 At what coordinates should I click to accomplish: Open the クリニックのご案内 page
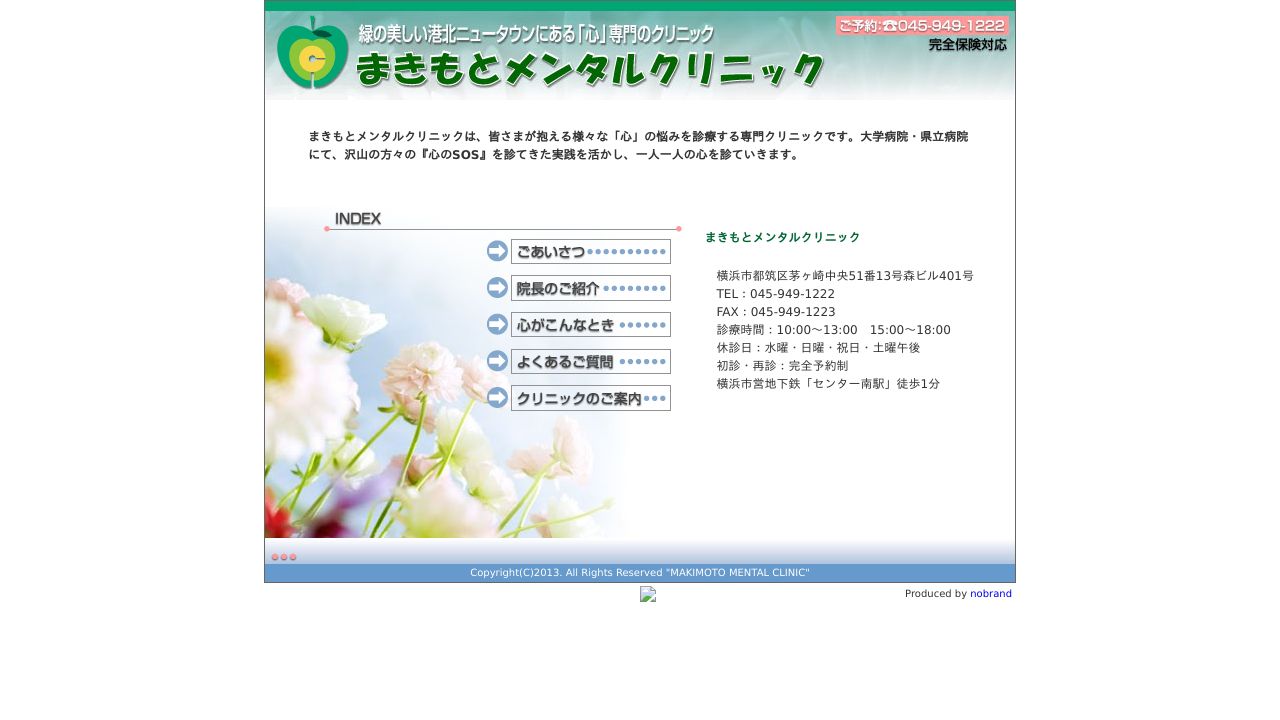pos(590,398)
